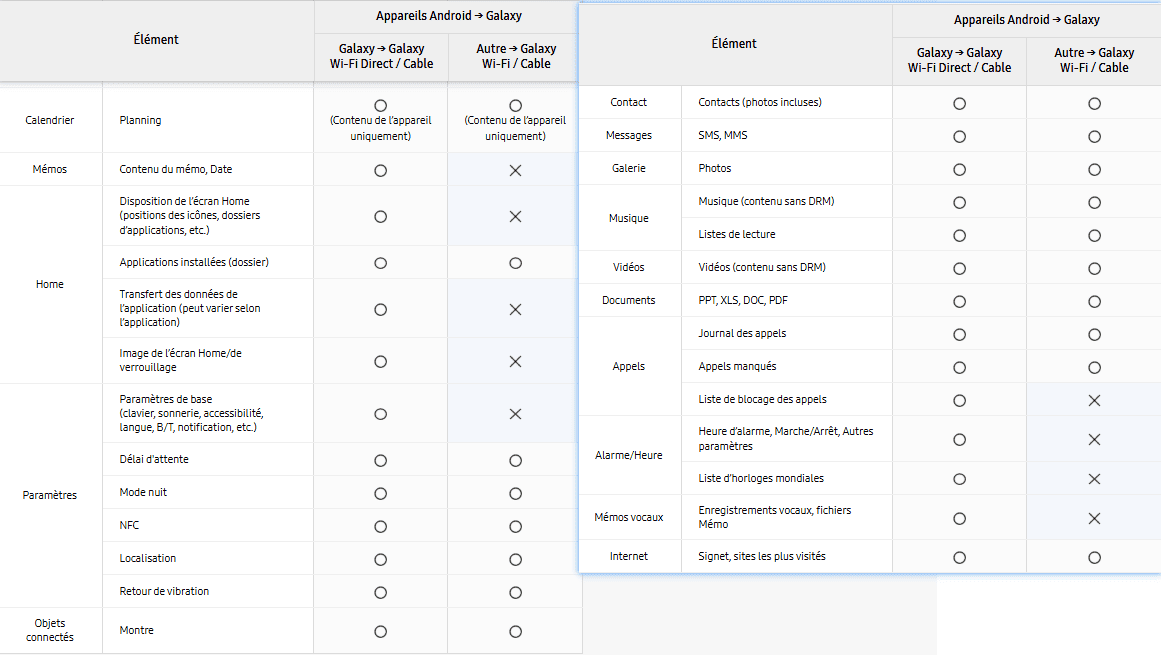The image size is (1161, 655).
Task: Click the 'Liste de blocage des appels' cell
Action: 786,399
